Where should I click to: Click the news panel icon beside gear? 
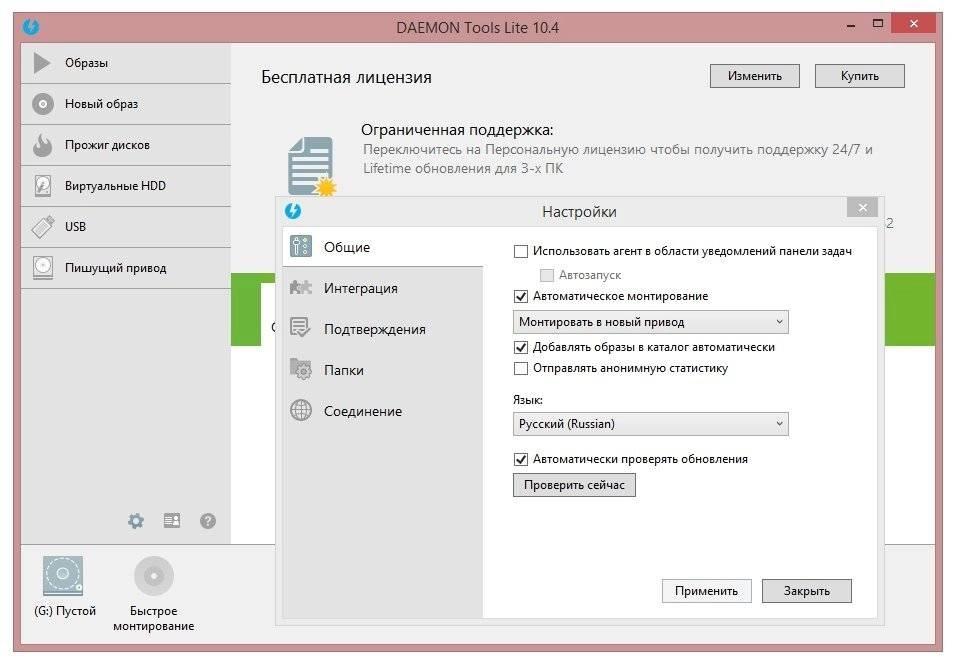172,521
